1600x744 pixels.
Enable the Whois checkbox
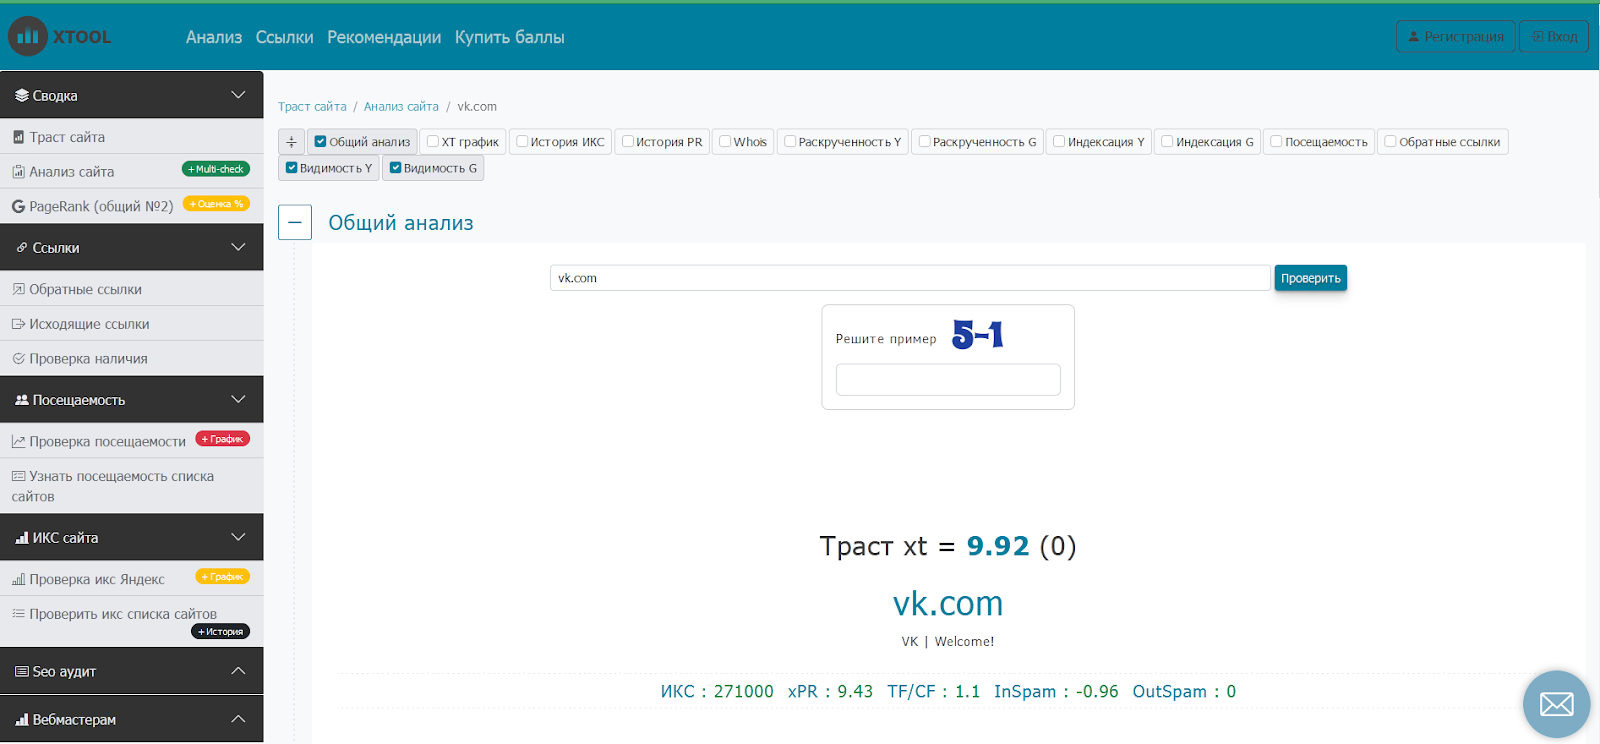[x=726, y=142]
